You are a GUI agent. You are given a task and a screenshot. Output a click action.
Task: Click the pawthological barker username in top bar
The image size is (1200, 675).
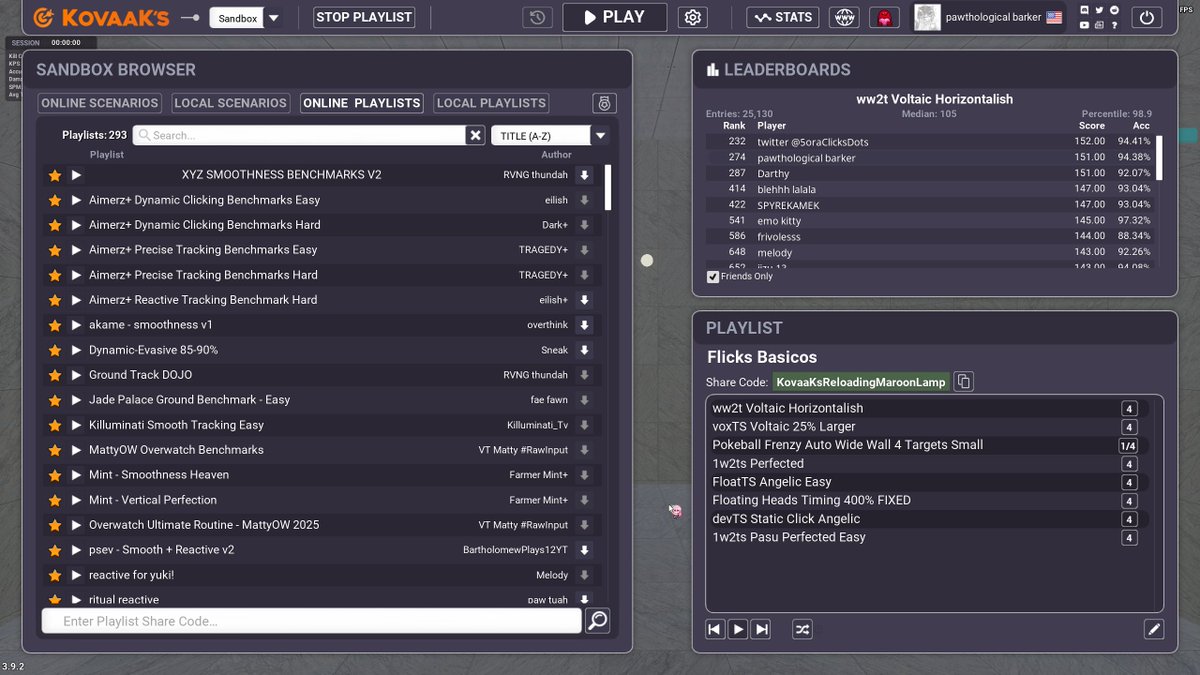pyautogui.click(x=994, y=17)
